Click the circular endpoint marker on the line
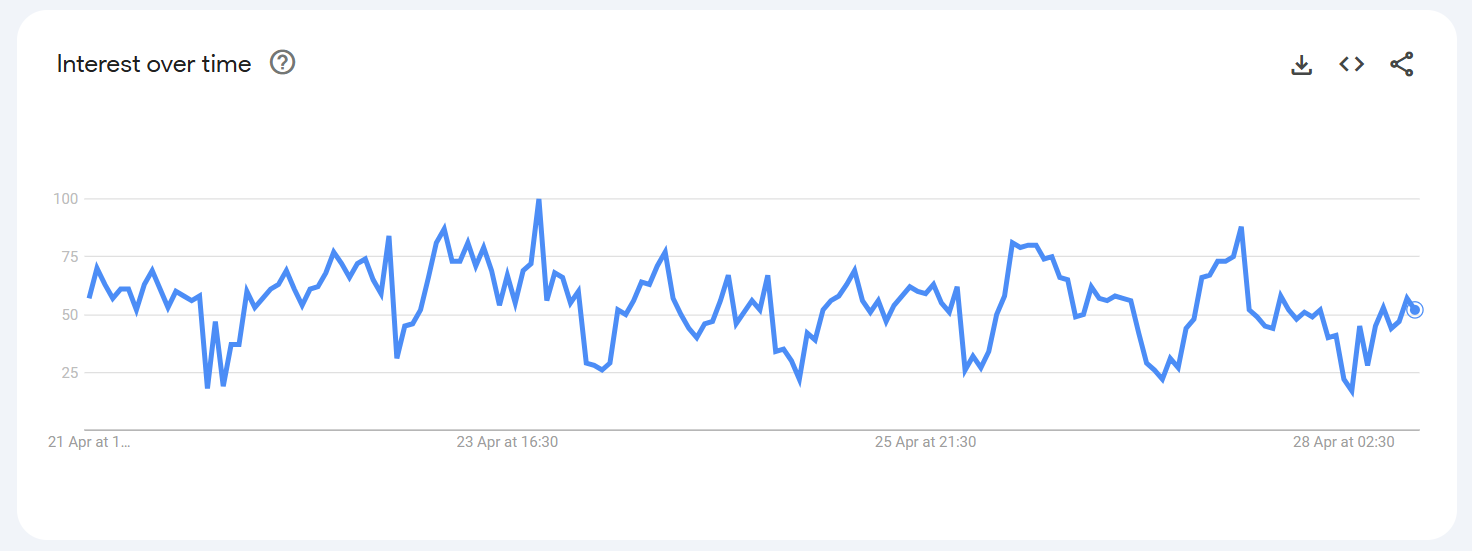 point(1414,310)
